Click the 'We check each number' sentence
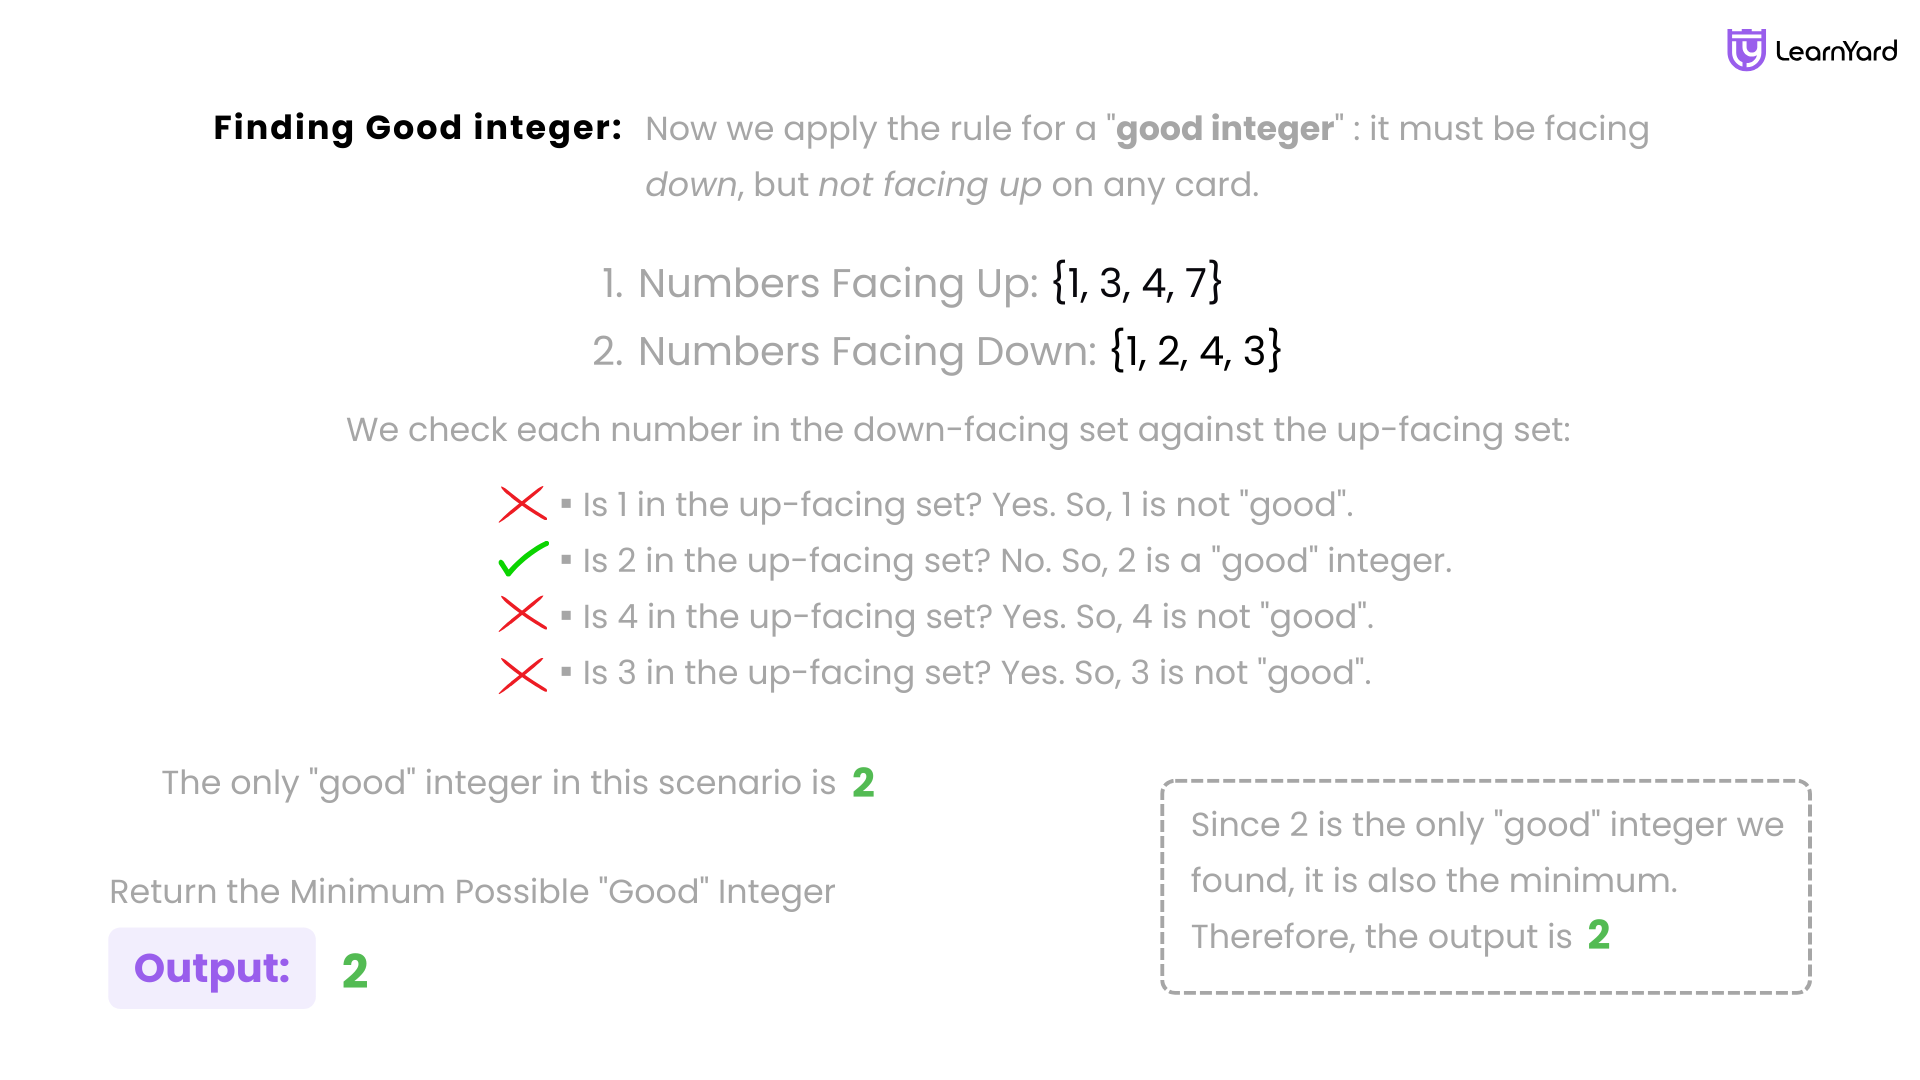The height and width of the screenshot is (1080, 1920). point(958,430)
